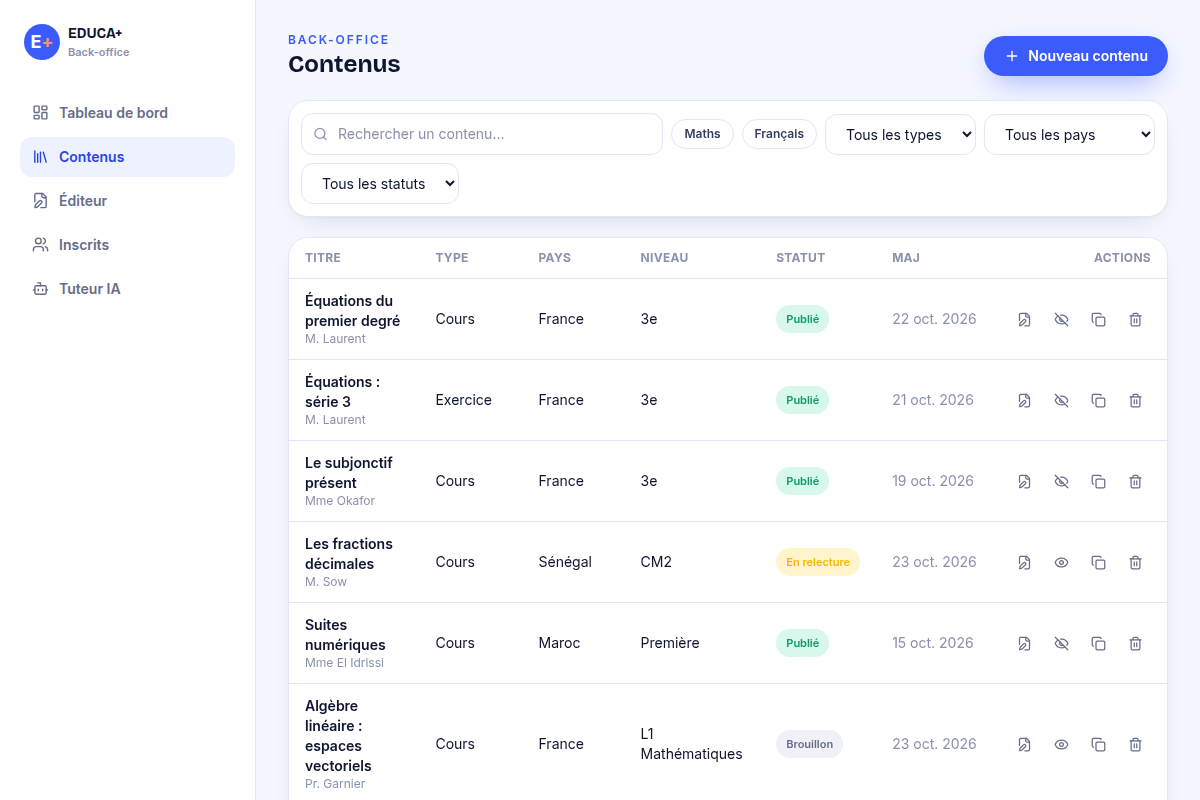Show 'Algèbre linéaire : espaces vectoriels' using its eye icon

[1062, 744]
